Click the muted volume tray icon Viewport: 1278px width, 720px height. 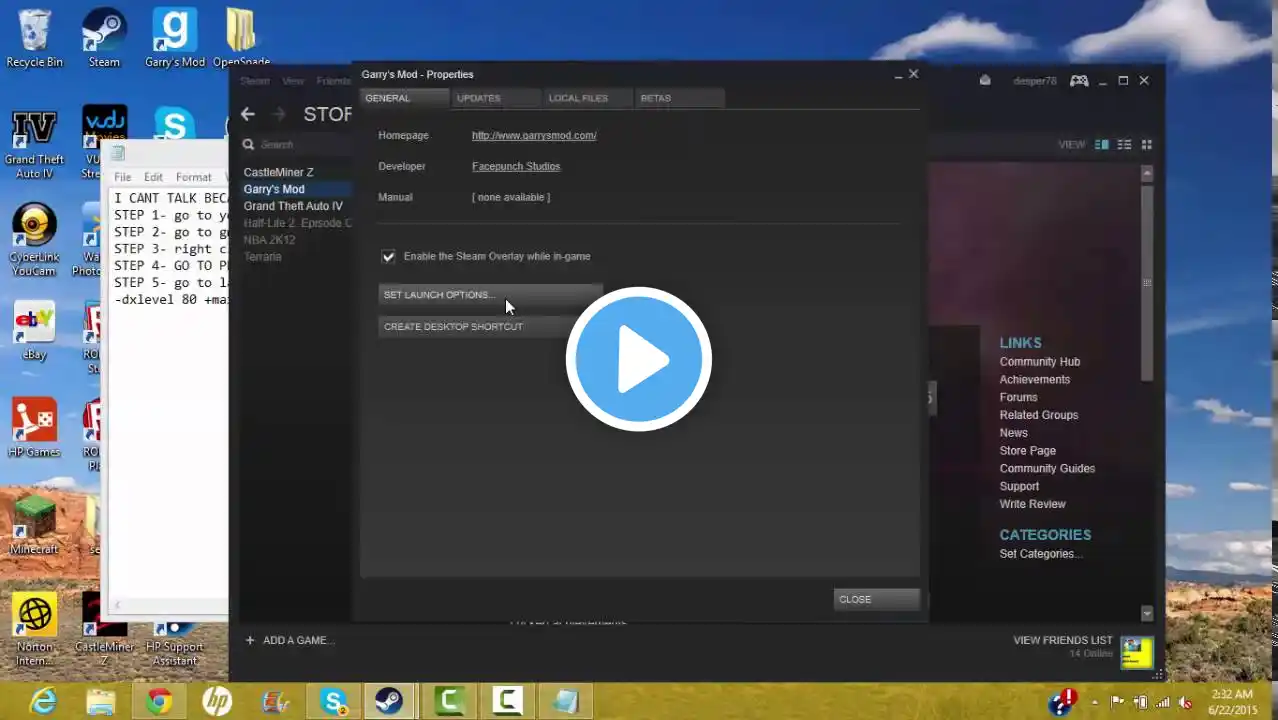coord(1185,702)
